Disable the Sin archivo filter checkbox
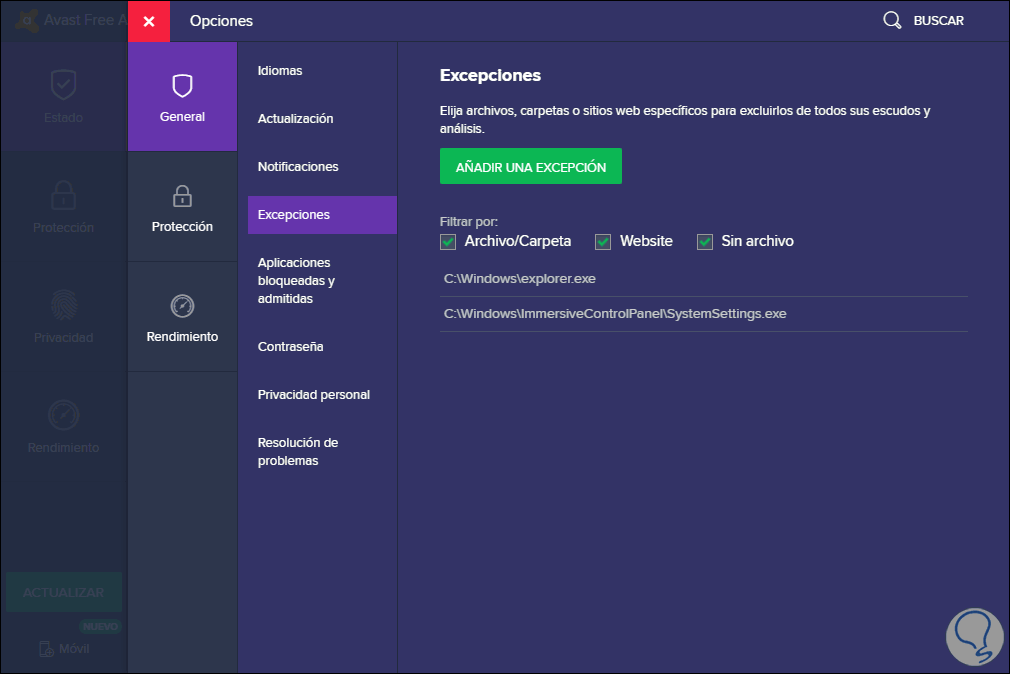This screenshot has height=674, width=1010. click(x=705, y=241)
